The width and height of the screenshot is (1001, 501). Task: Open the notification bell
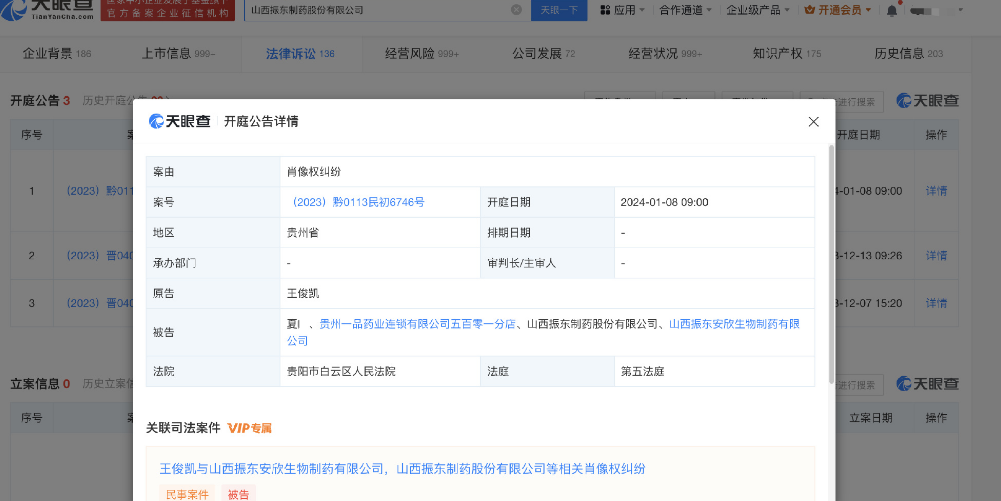892,10
